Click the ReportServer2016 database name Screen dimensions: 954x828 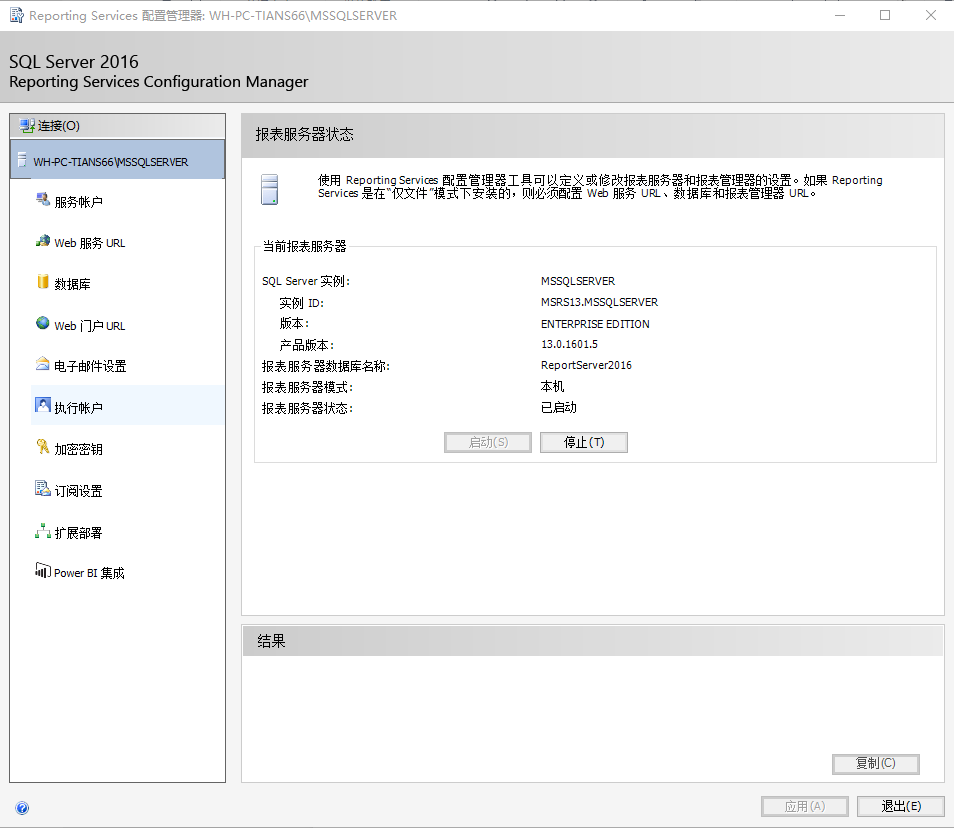[x=586, y=365]
